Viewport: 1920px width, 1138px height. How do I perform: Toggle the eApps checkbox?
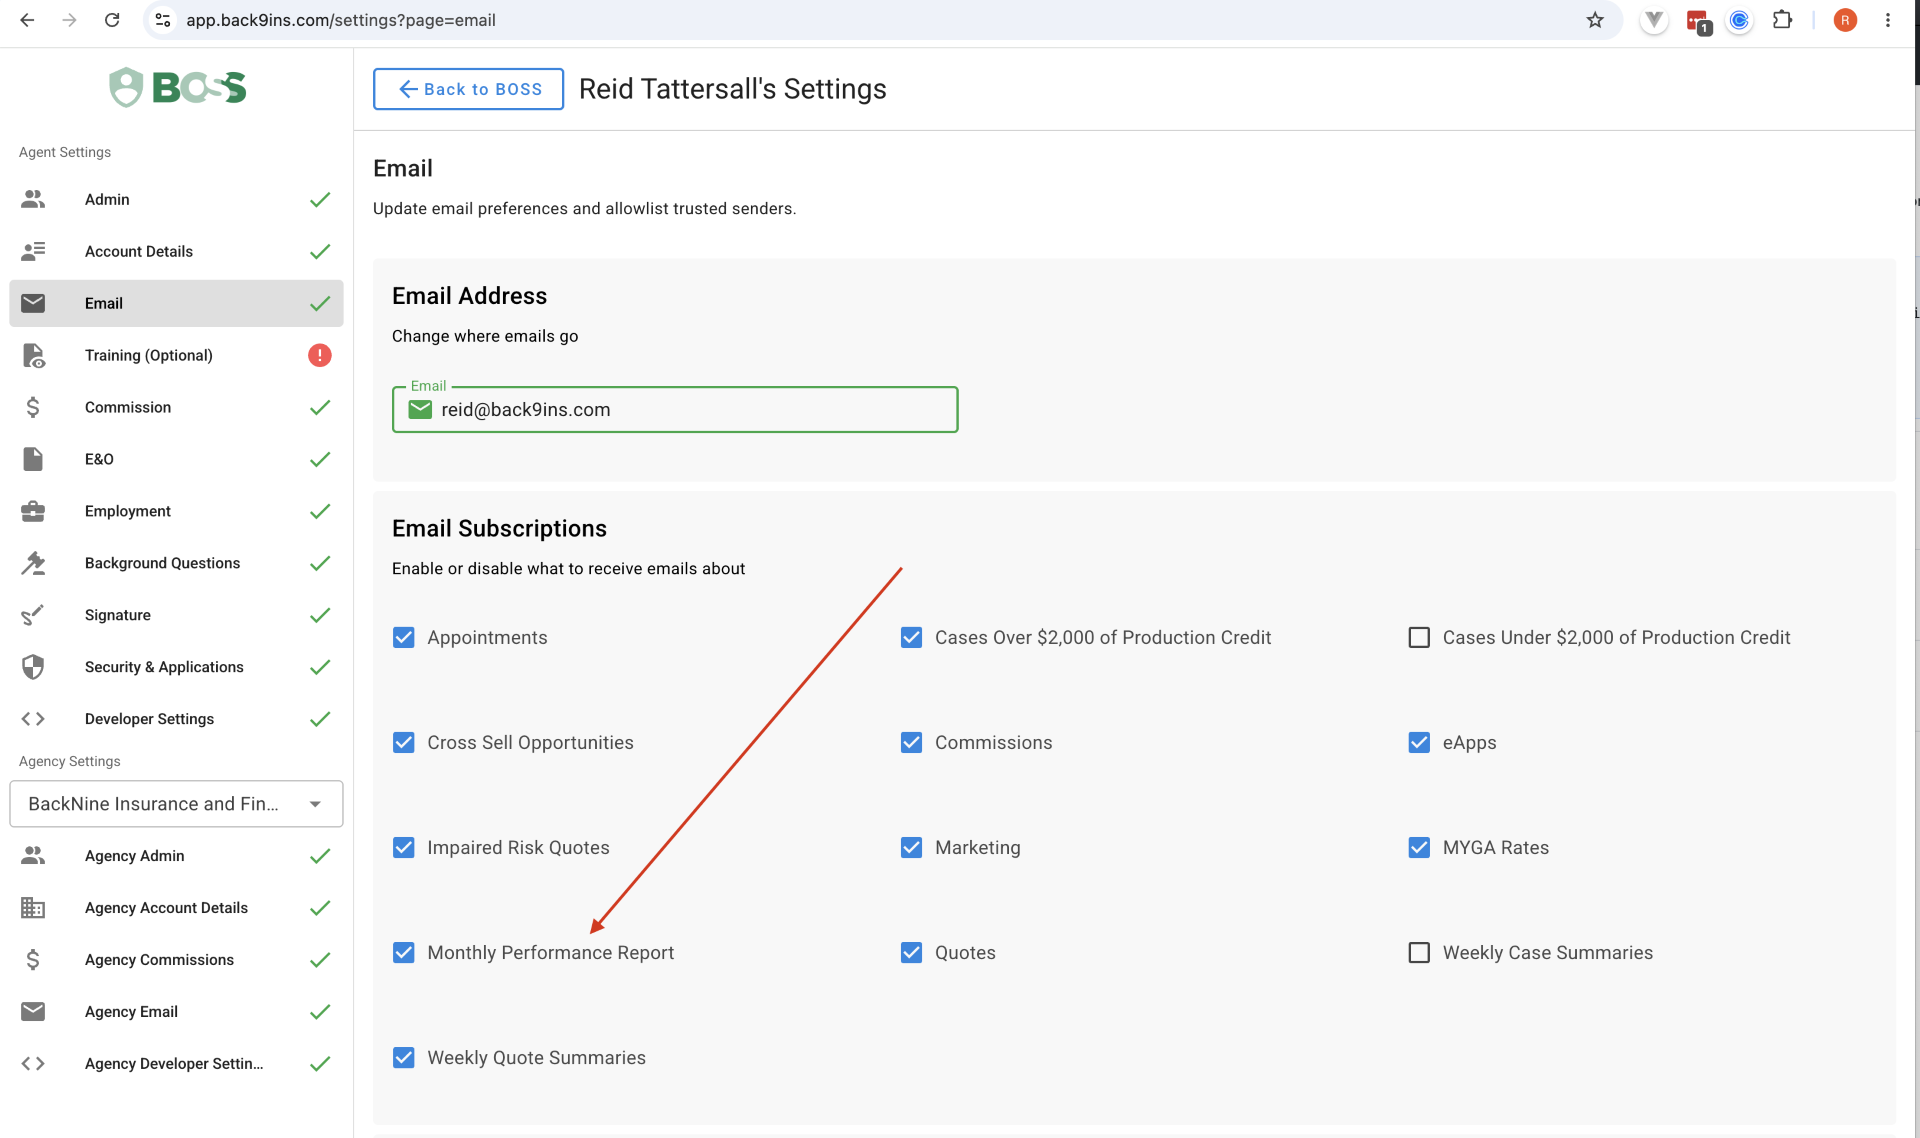pyautogui.click(x=1419, y=742)
